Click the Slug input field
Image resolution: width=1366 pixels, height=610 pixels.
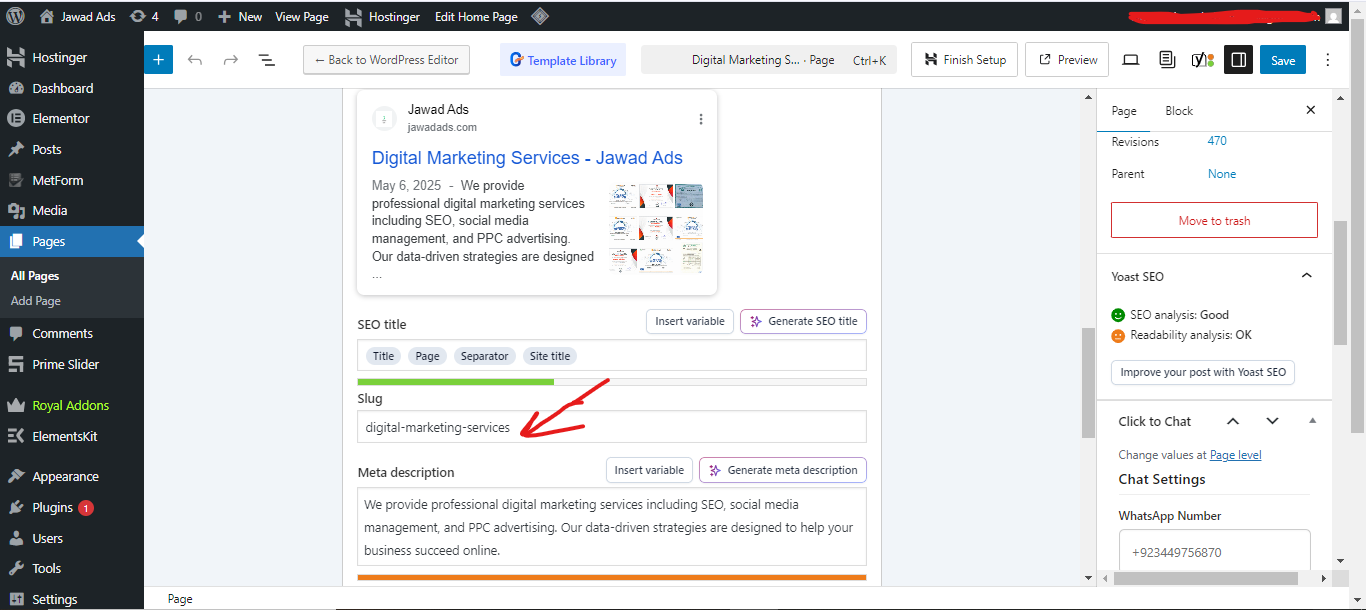[611, 427]
